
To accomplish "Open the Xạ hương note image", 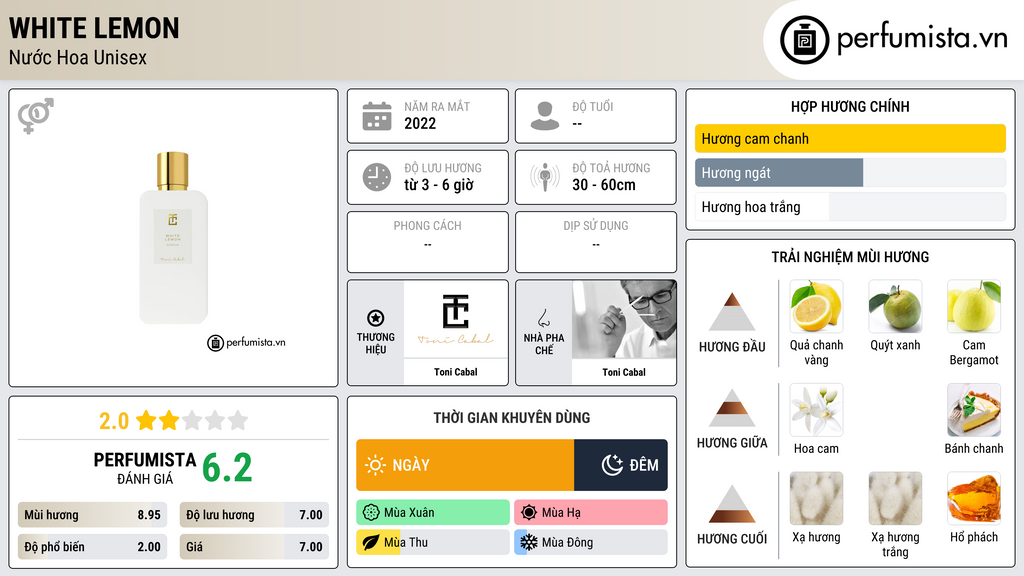I will (816, 498).
